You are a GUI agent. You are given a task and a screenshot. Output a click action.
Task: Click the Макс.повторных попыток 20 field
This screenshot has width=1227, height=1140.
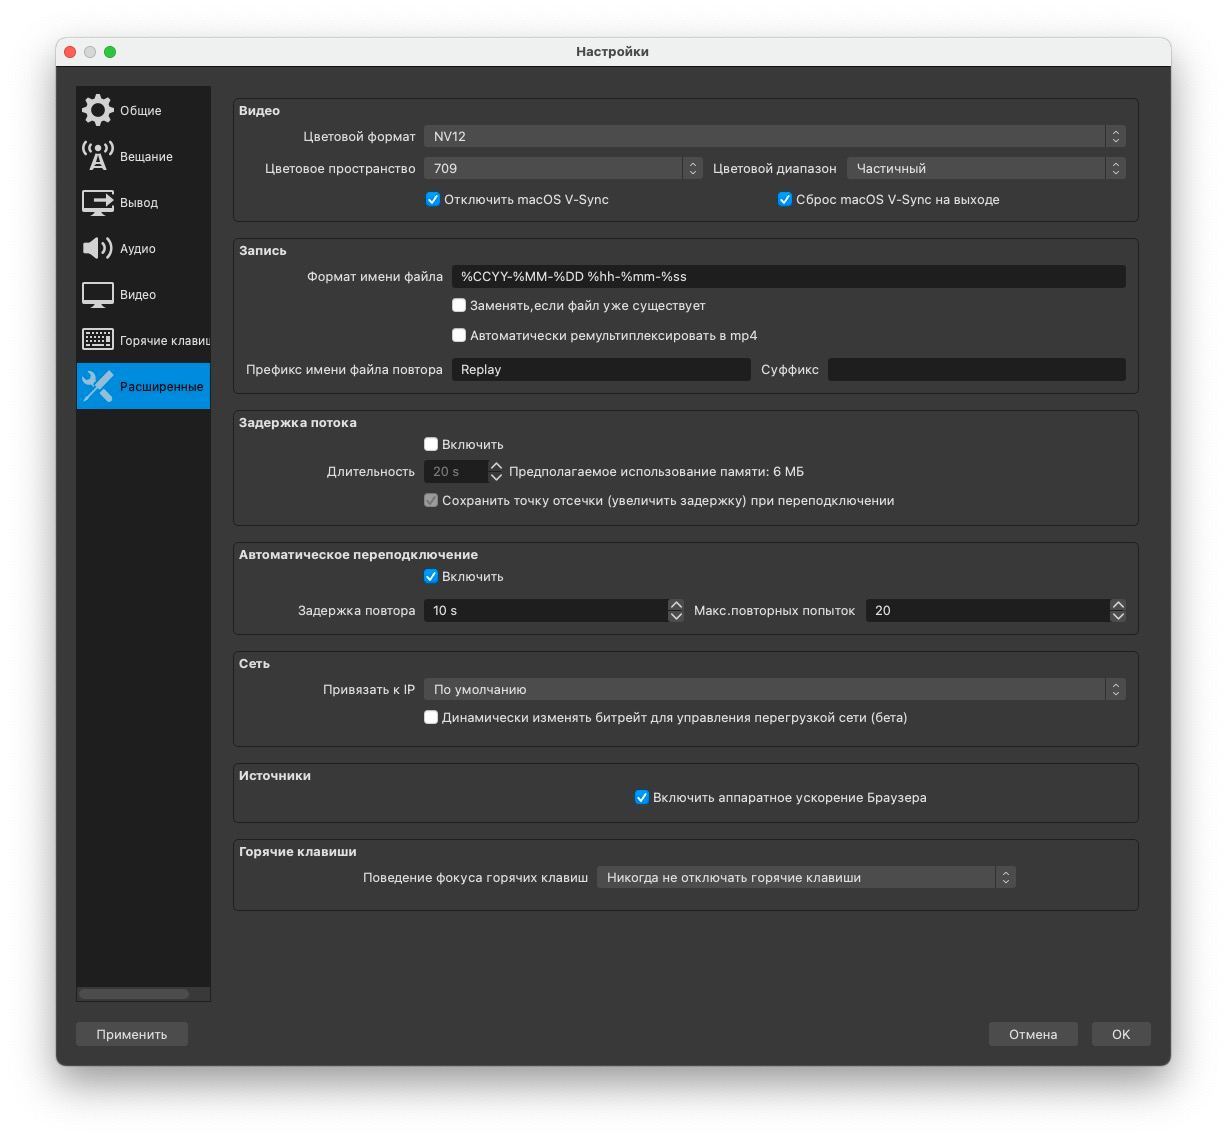coord(988,610)
